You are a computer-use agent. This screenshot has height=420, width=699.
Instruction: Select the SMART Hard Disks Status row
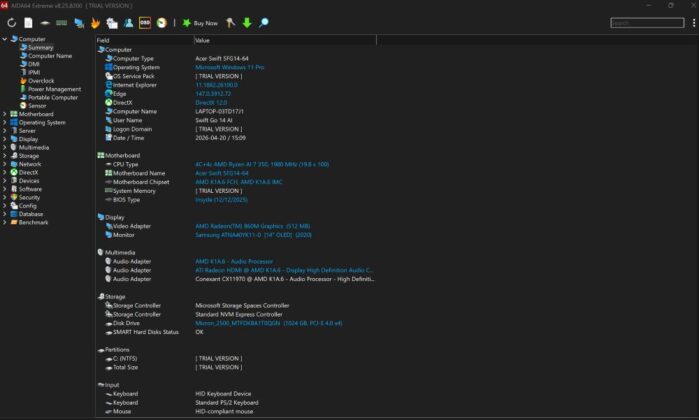pyautogui.click(x=236, y=332)
